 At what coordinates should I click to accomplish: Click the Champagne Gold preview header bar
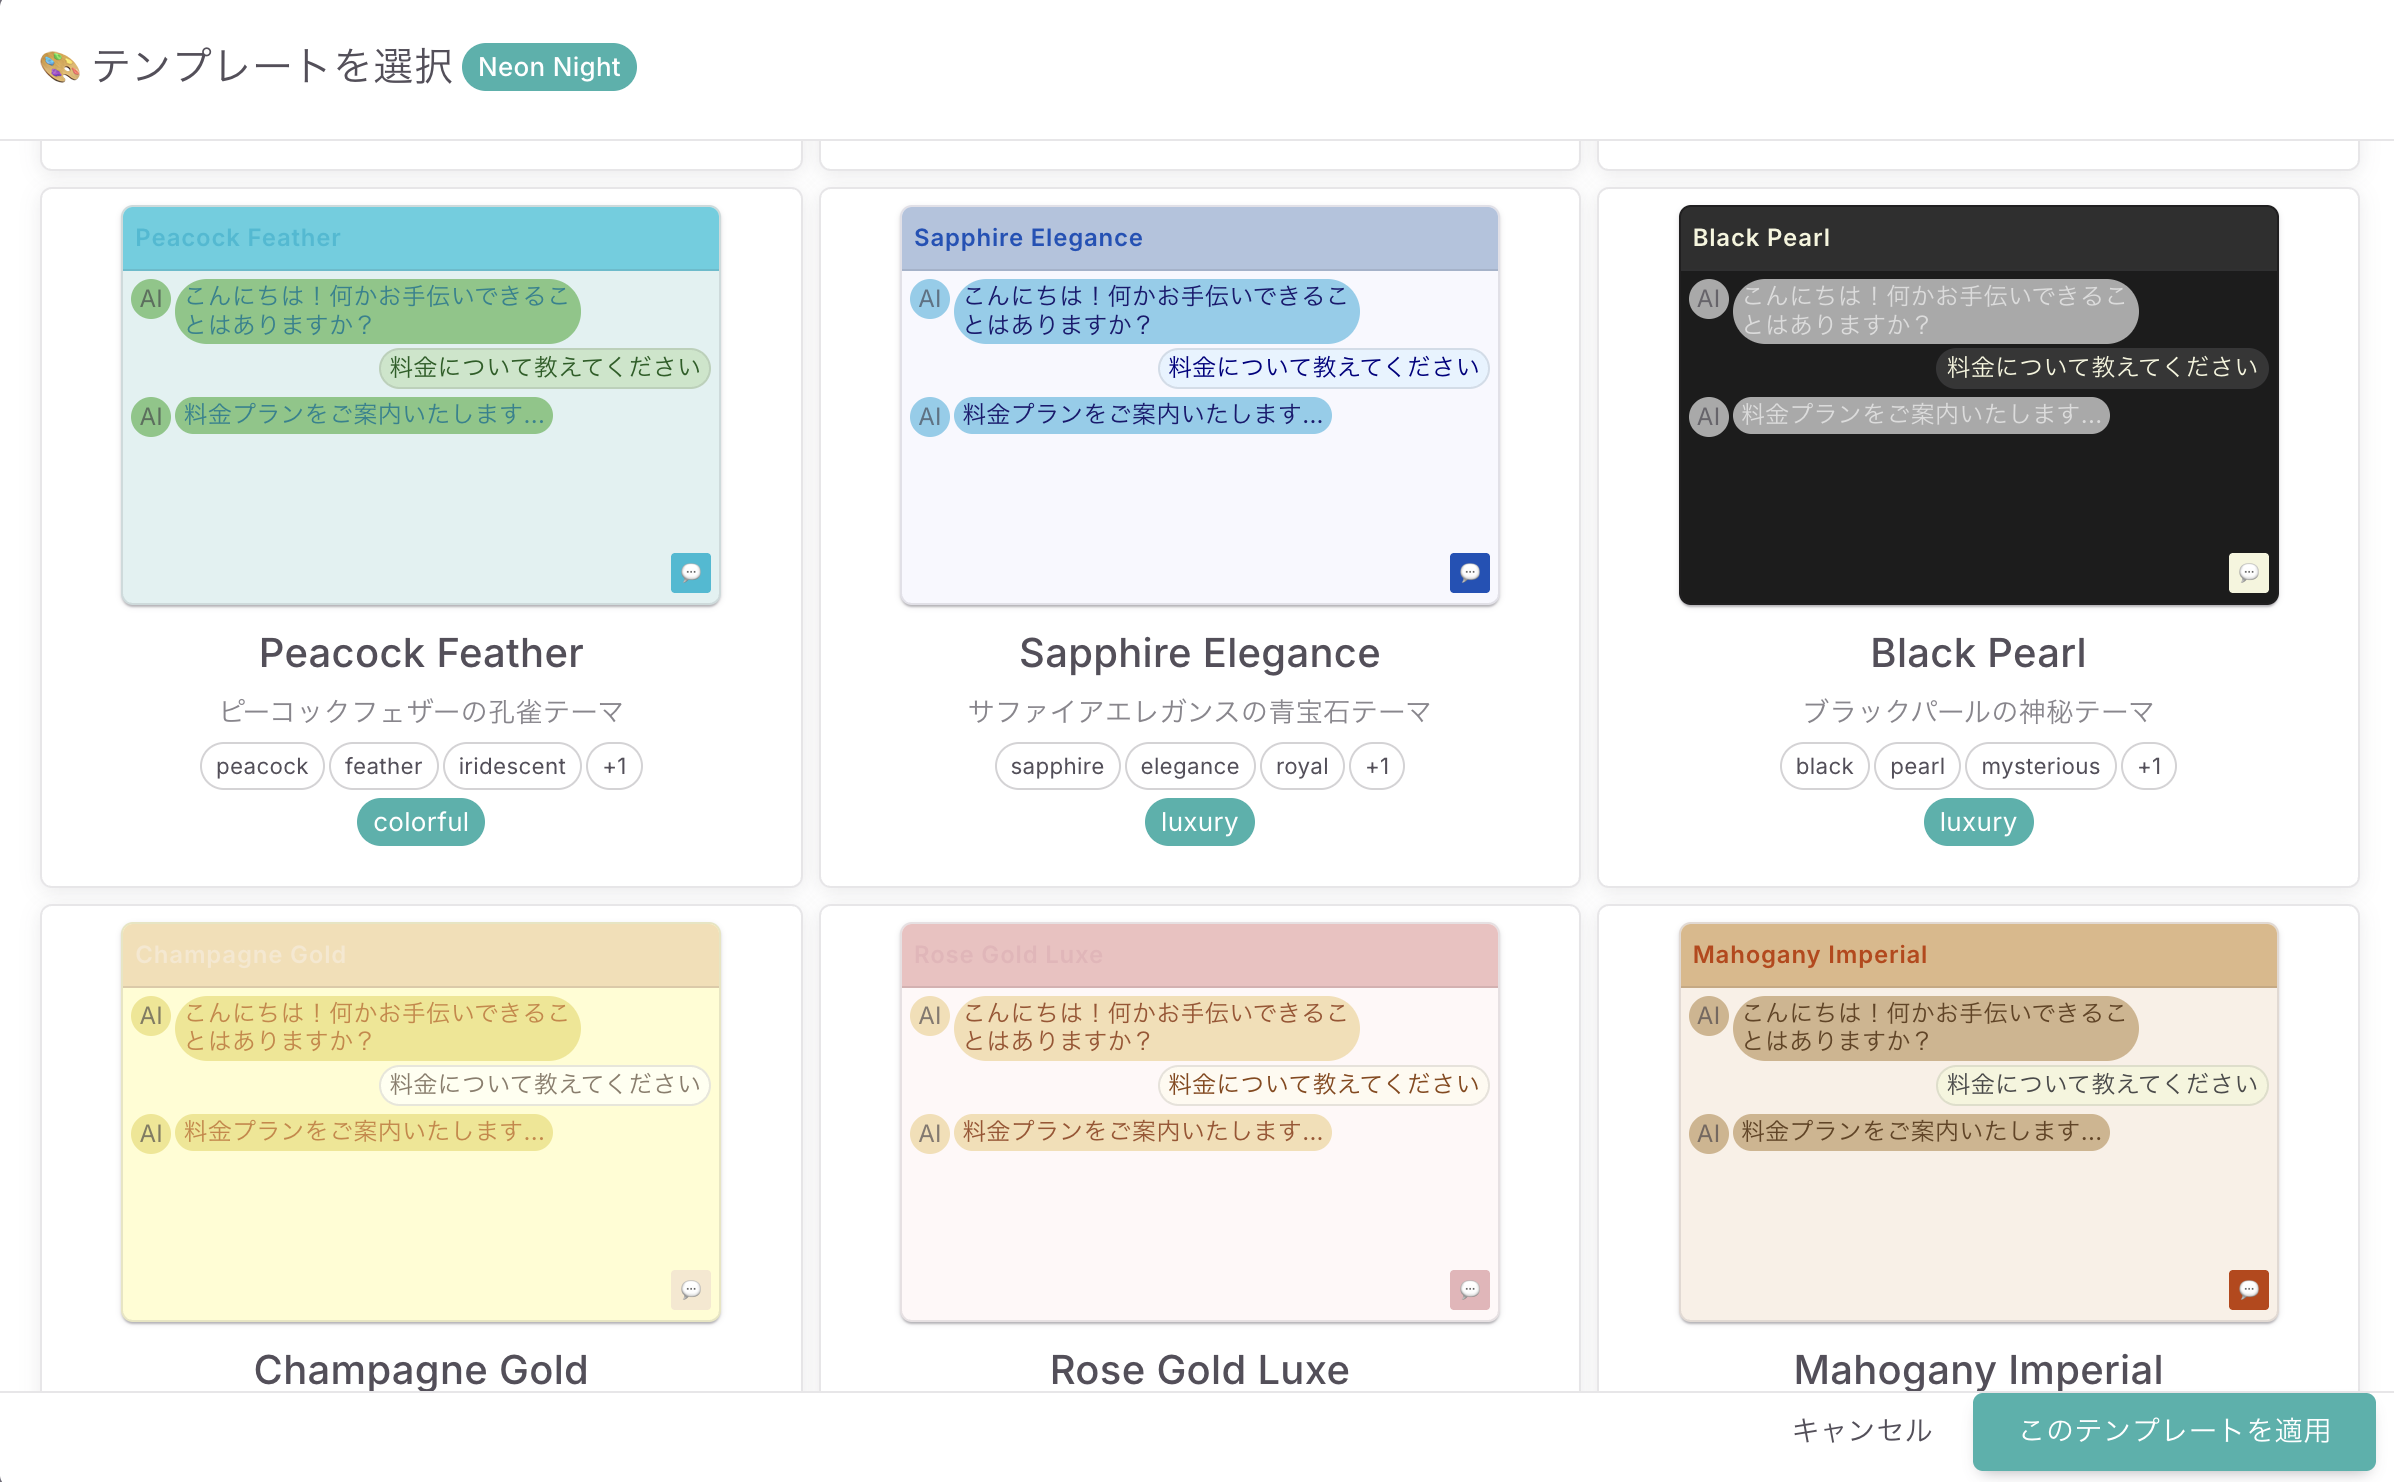point(421,955)
